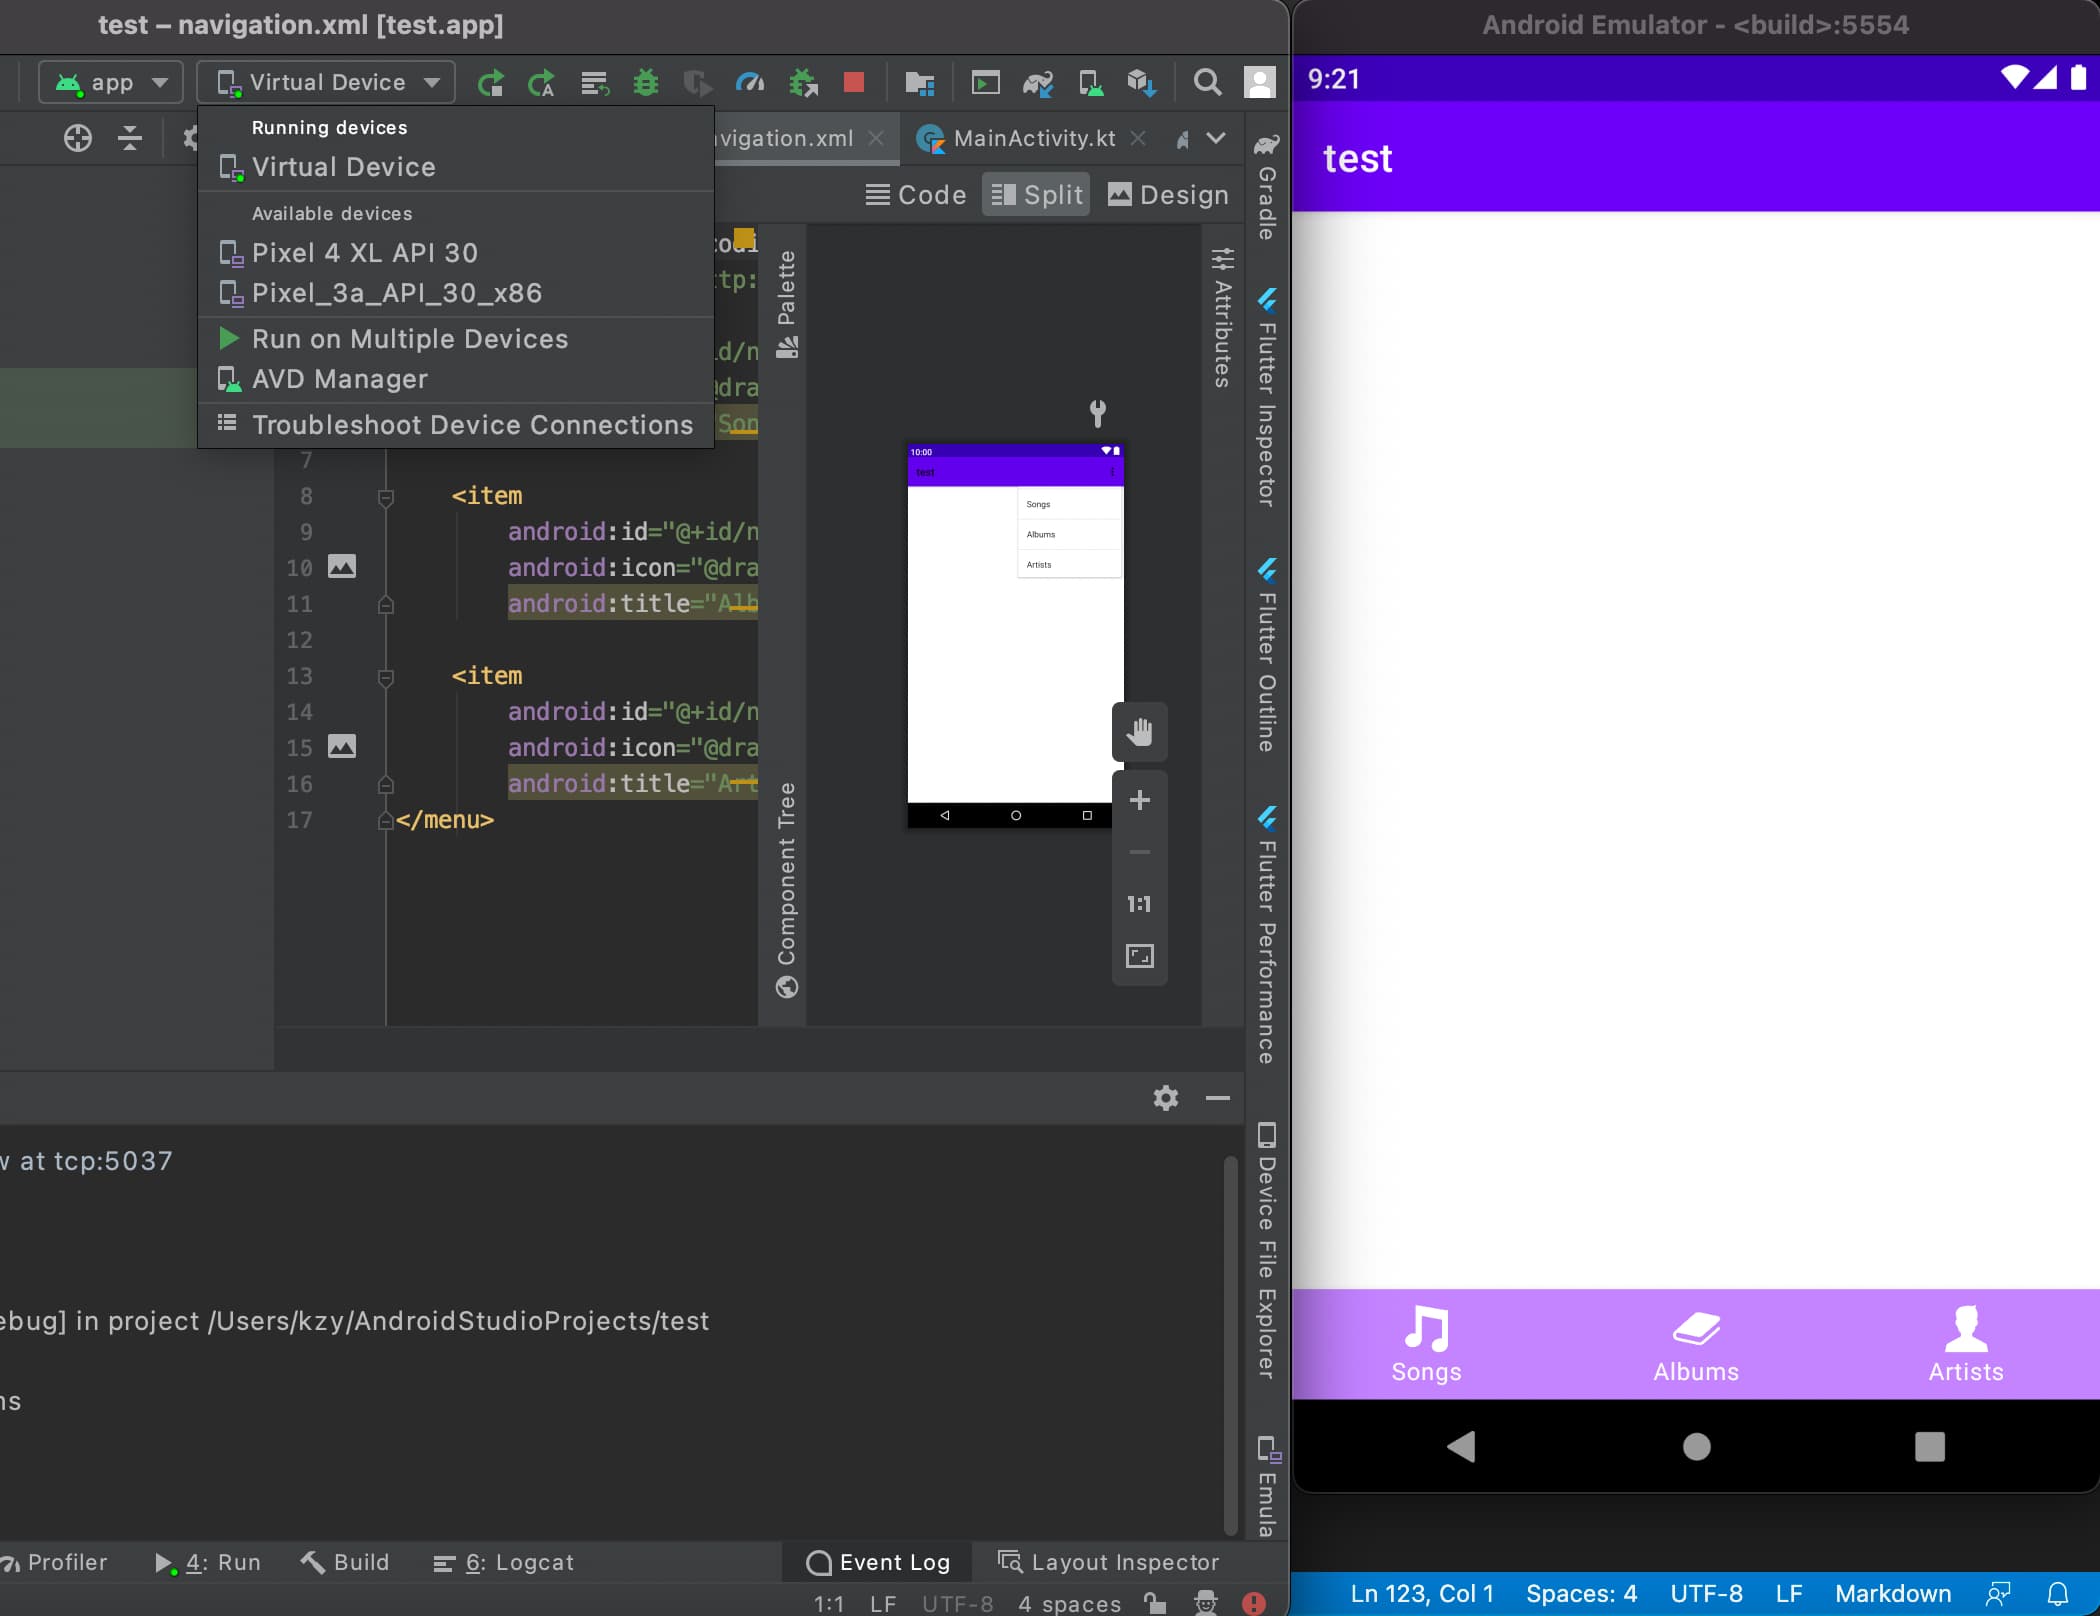This screenshot has width=2100, height=1616.
Task: Toggle the Gradle tool window
Action: (1266, 187)
